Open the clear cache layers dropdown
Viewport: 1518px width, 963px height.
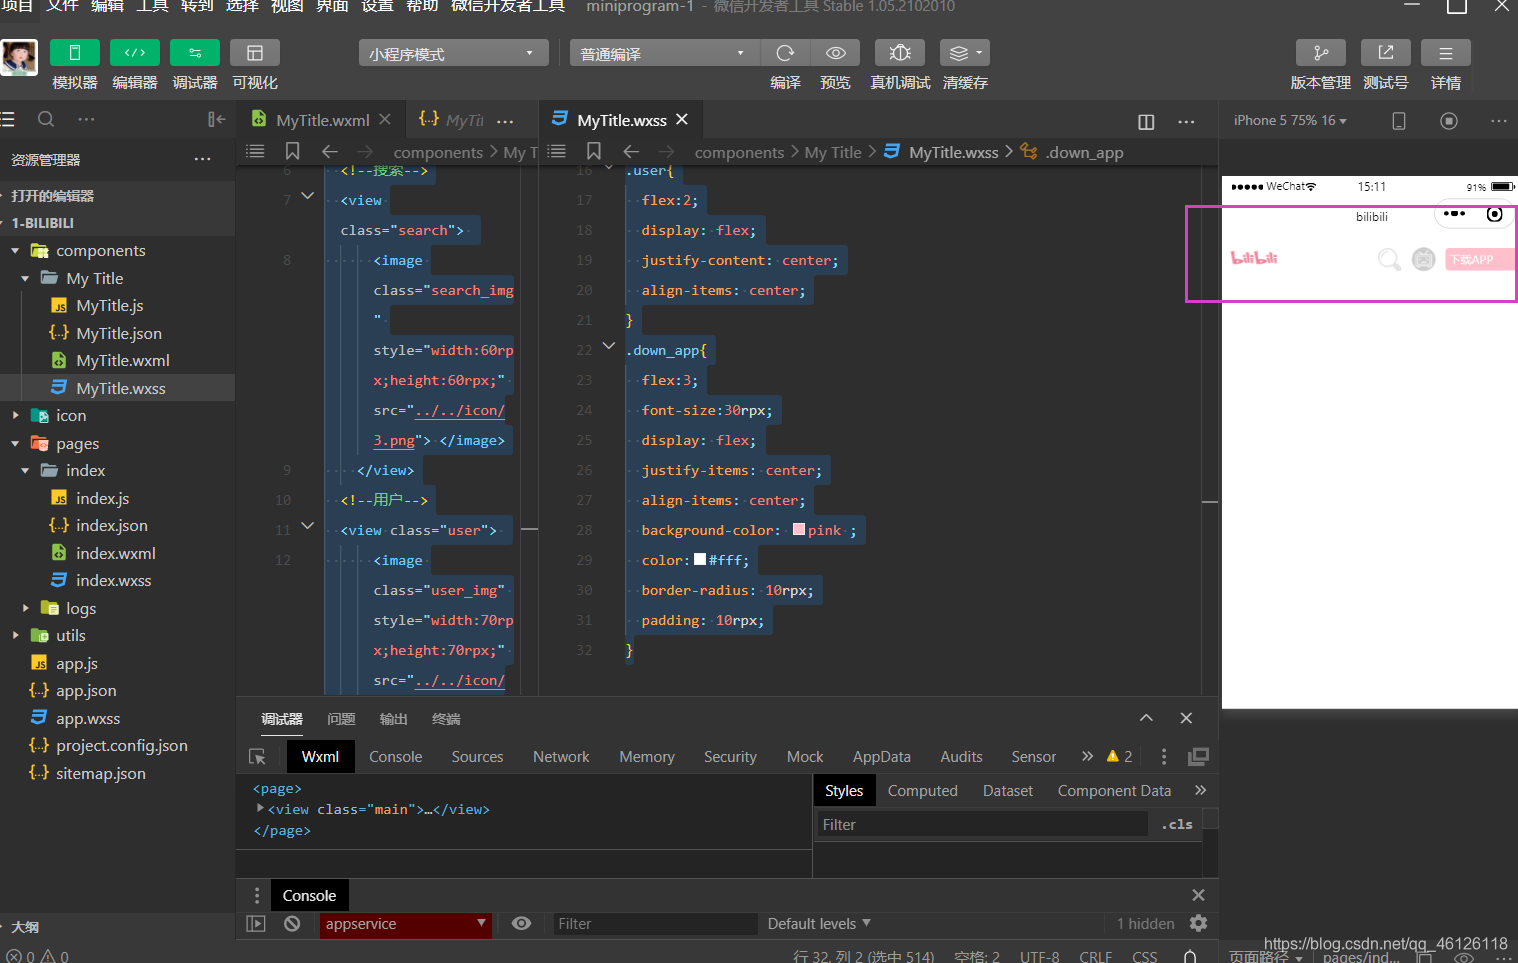tap(965, 53)
